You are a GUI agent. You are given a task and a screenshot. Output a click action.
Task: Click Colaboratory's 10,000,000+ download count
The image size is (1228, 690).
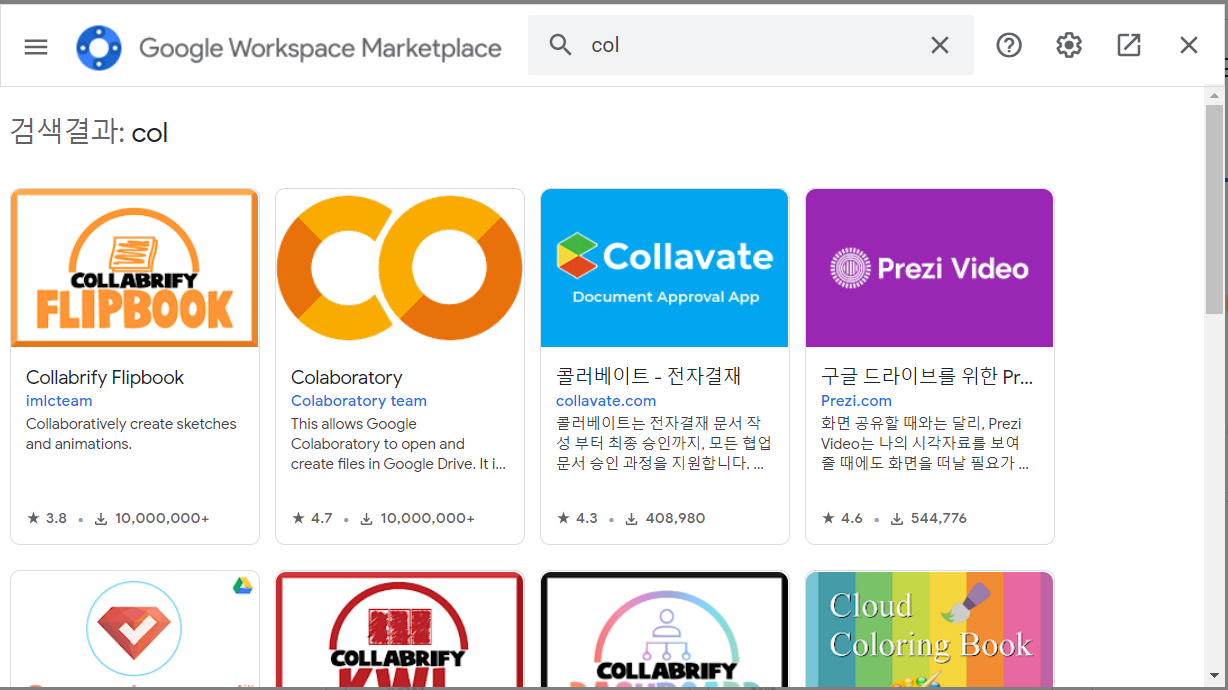click(417, 518)
